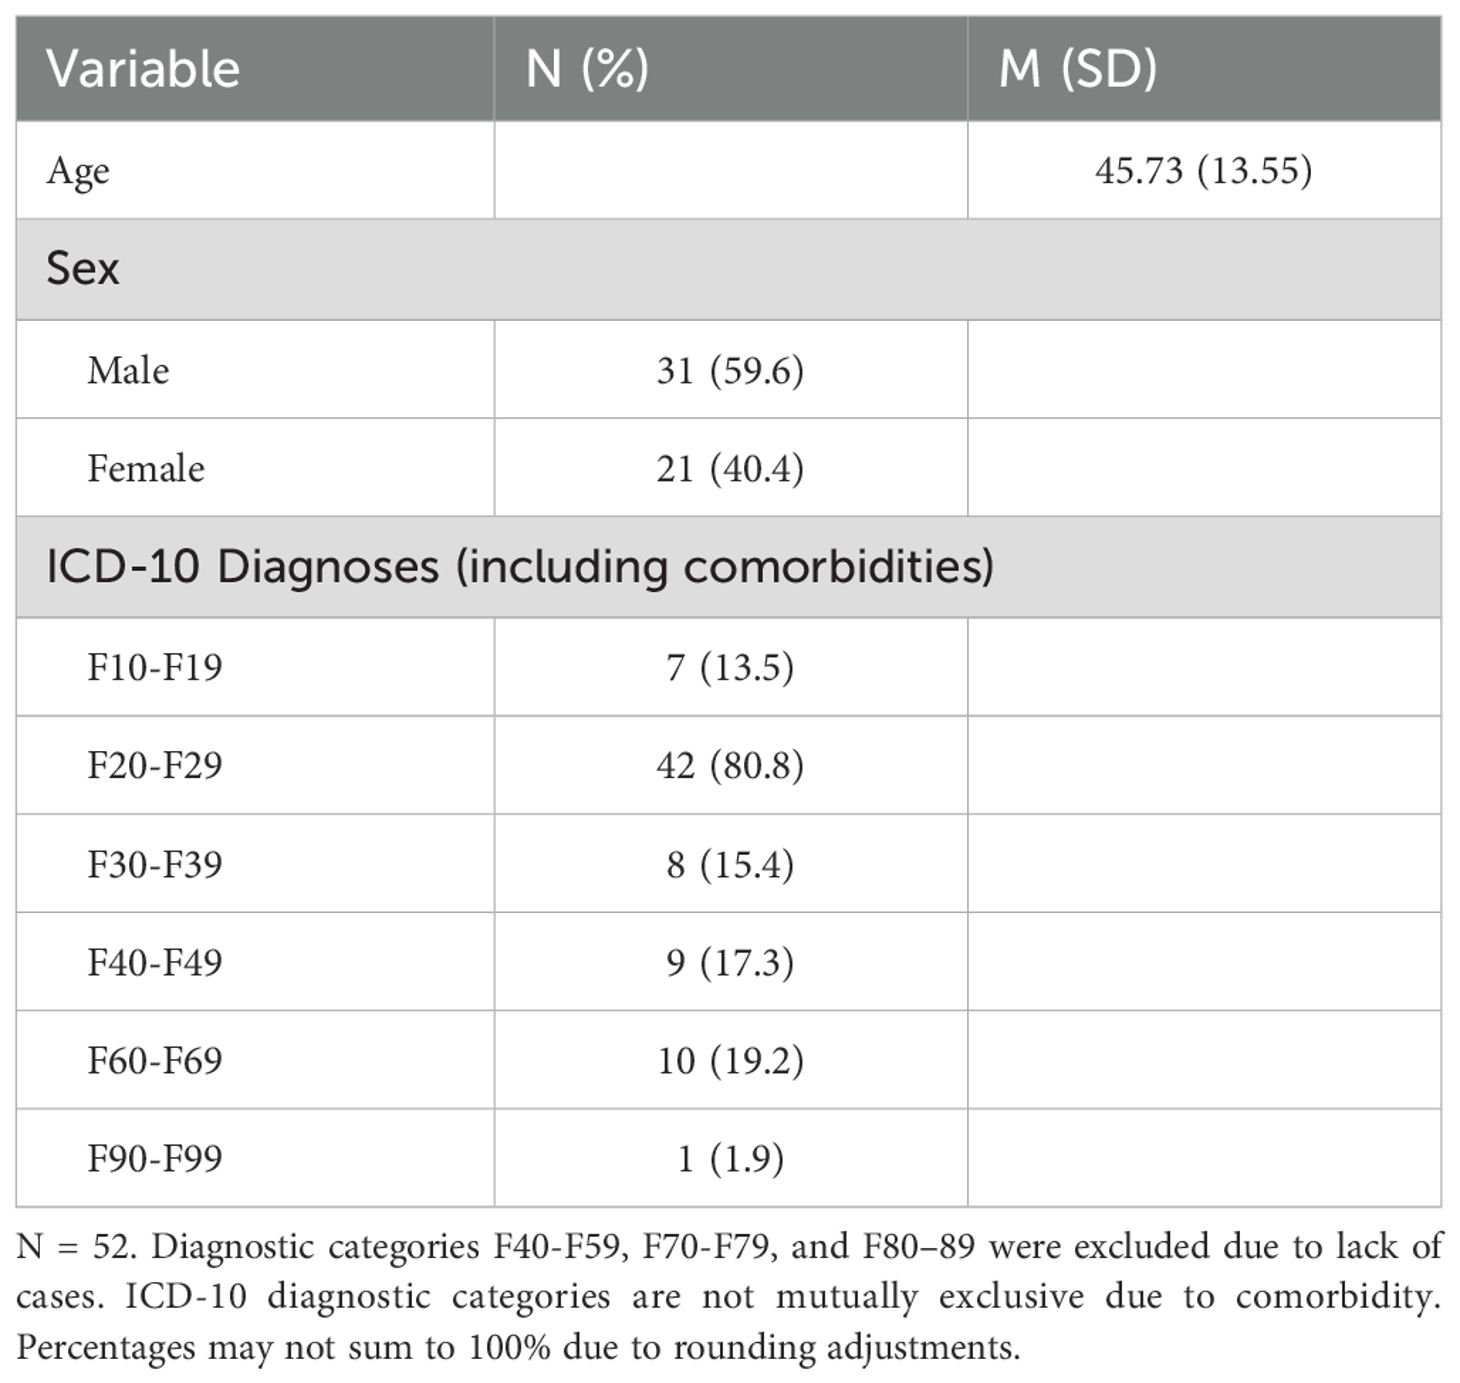The height and width of the screenshot is (1383, 1460).
Task: Click the ICD-10 Diagnoses section heading
Action: (x=520, y=567)
